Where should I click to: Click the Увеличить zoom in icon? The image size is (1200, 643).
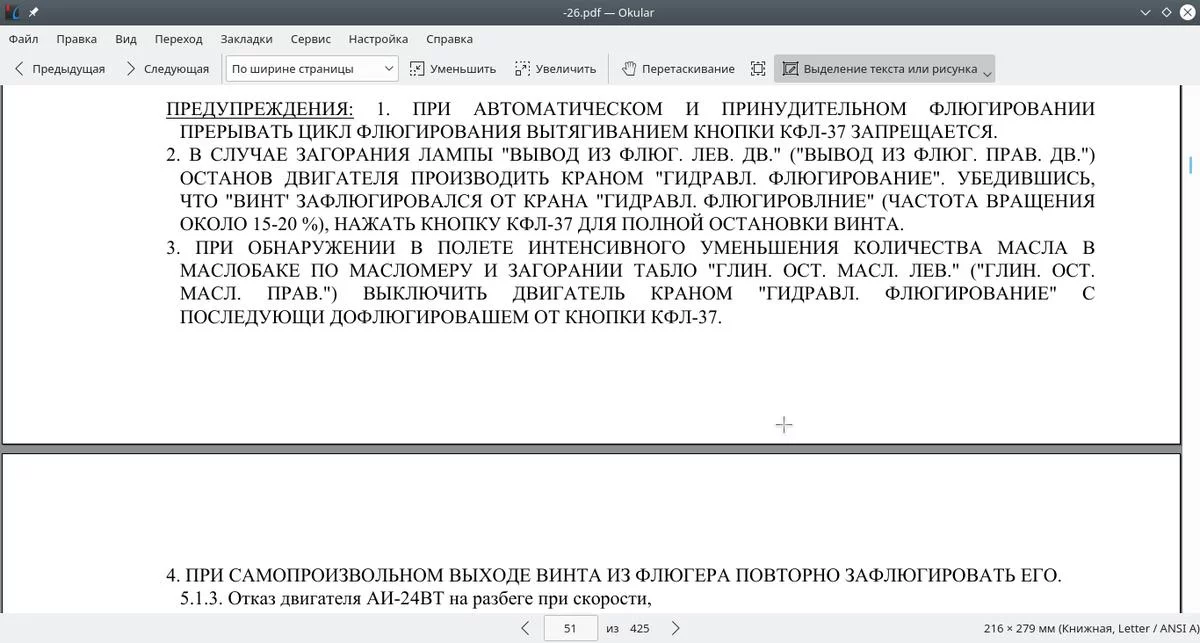(555, 69)
